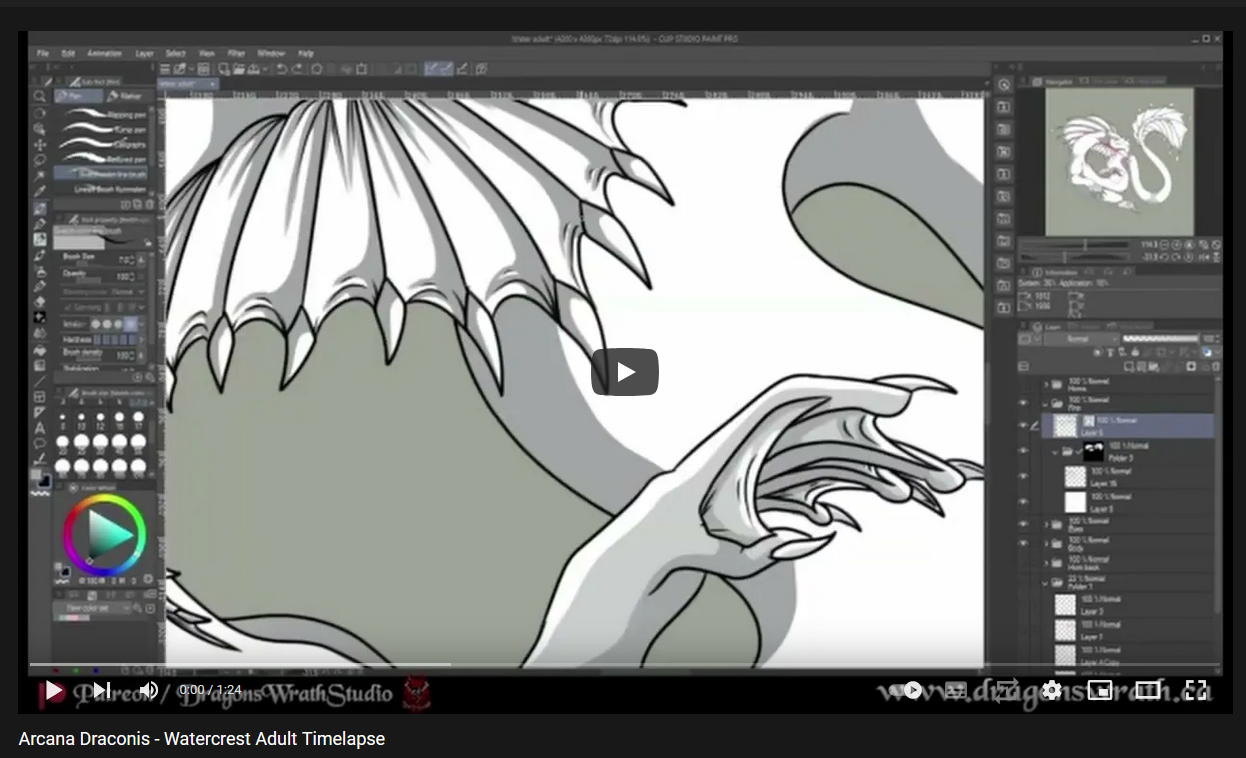Switch to theater mode
The height and width of the screenshot is (758, 1246).
[1147, 690]
